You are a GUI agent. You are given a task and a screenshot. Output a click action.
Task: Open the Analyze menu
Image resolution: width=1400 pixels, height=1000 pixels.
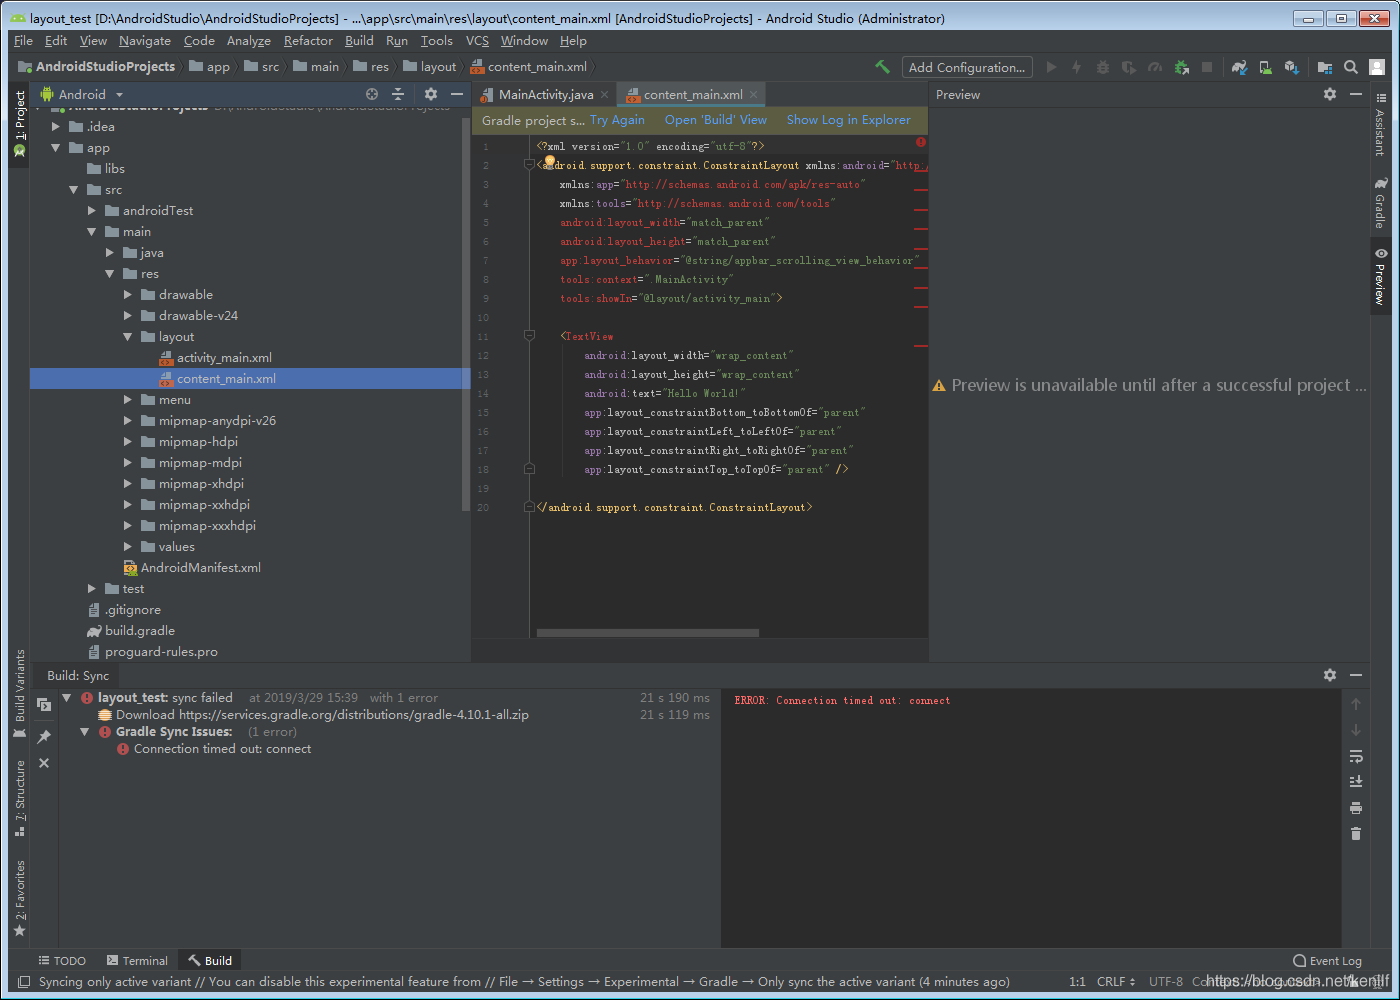click(249, 41)
